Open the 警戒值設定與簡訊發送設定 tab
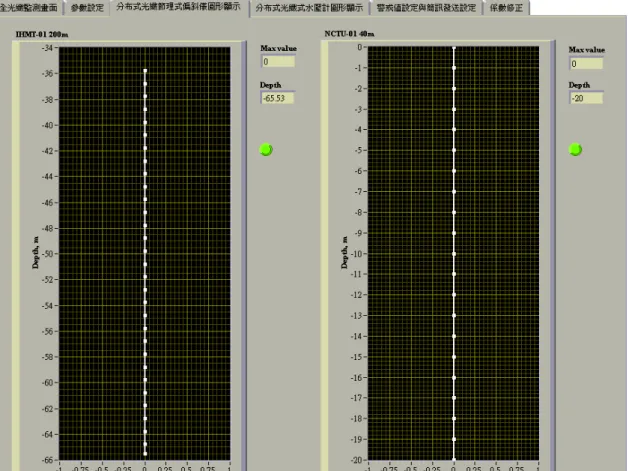The image size is (629, 471). (426, 8)
